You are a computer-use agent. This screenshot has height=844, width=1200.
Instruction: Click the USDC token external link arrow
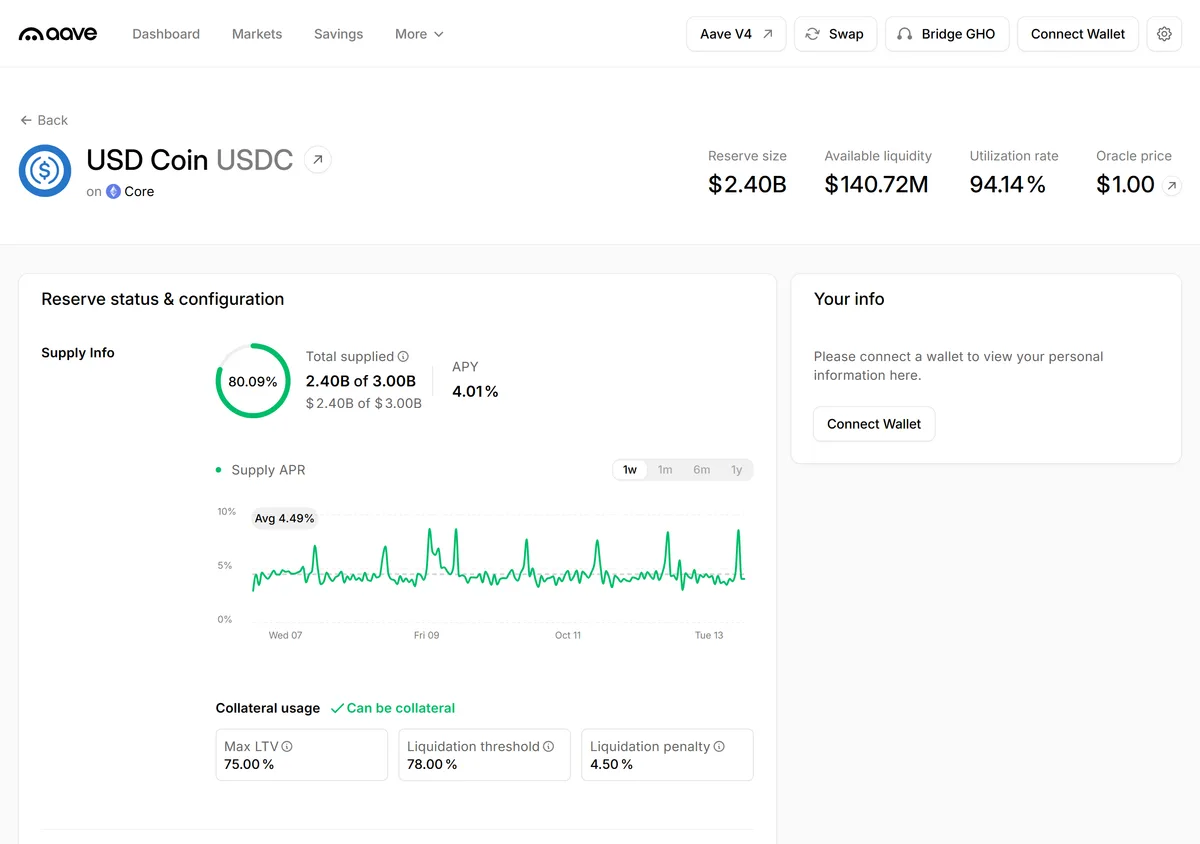click(x=317, y=159)
